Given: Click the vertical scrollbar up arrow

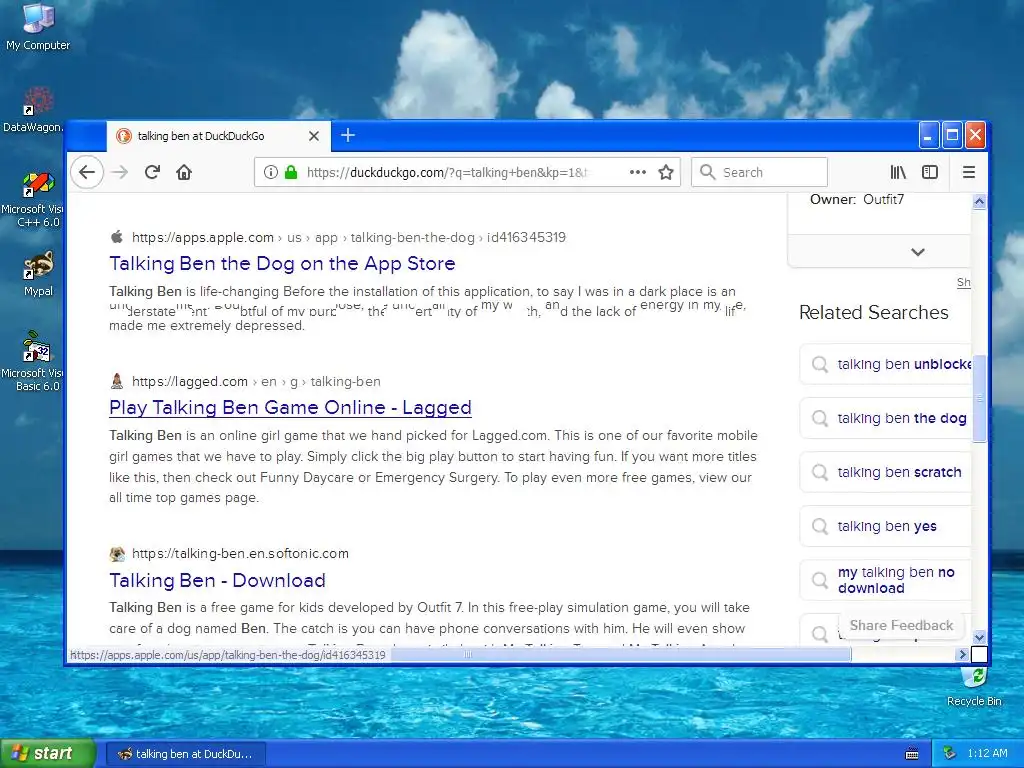Looking at the screenshot, I should [x=979, y=202].
